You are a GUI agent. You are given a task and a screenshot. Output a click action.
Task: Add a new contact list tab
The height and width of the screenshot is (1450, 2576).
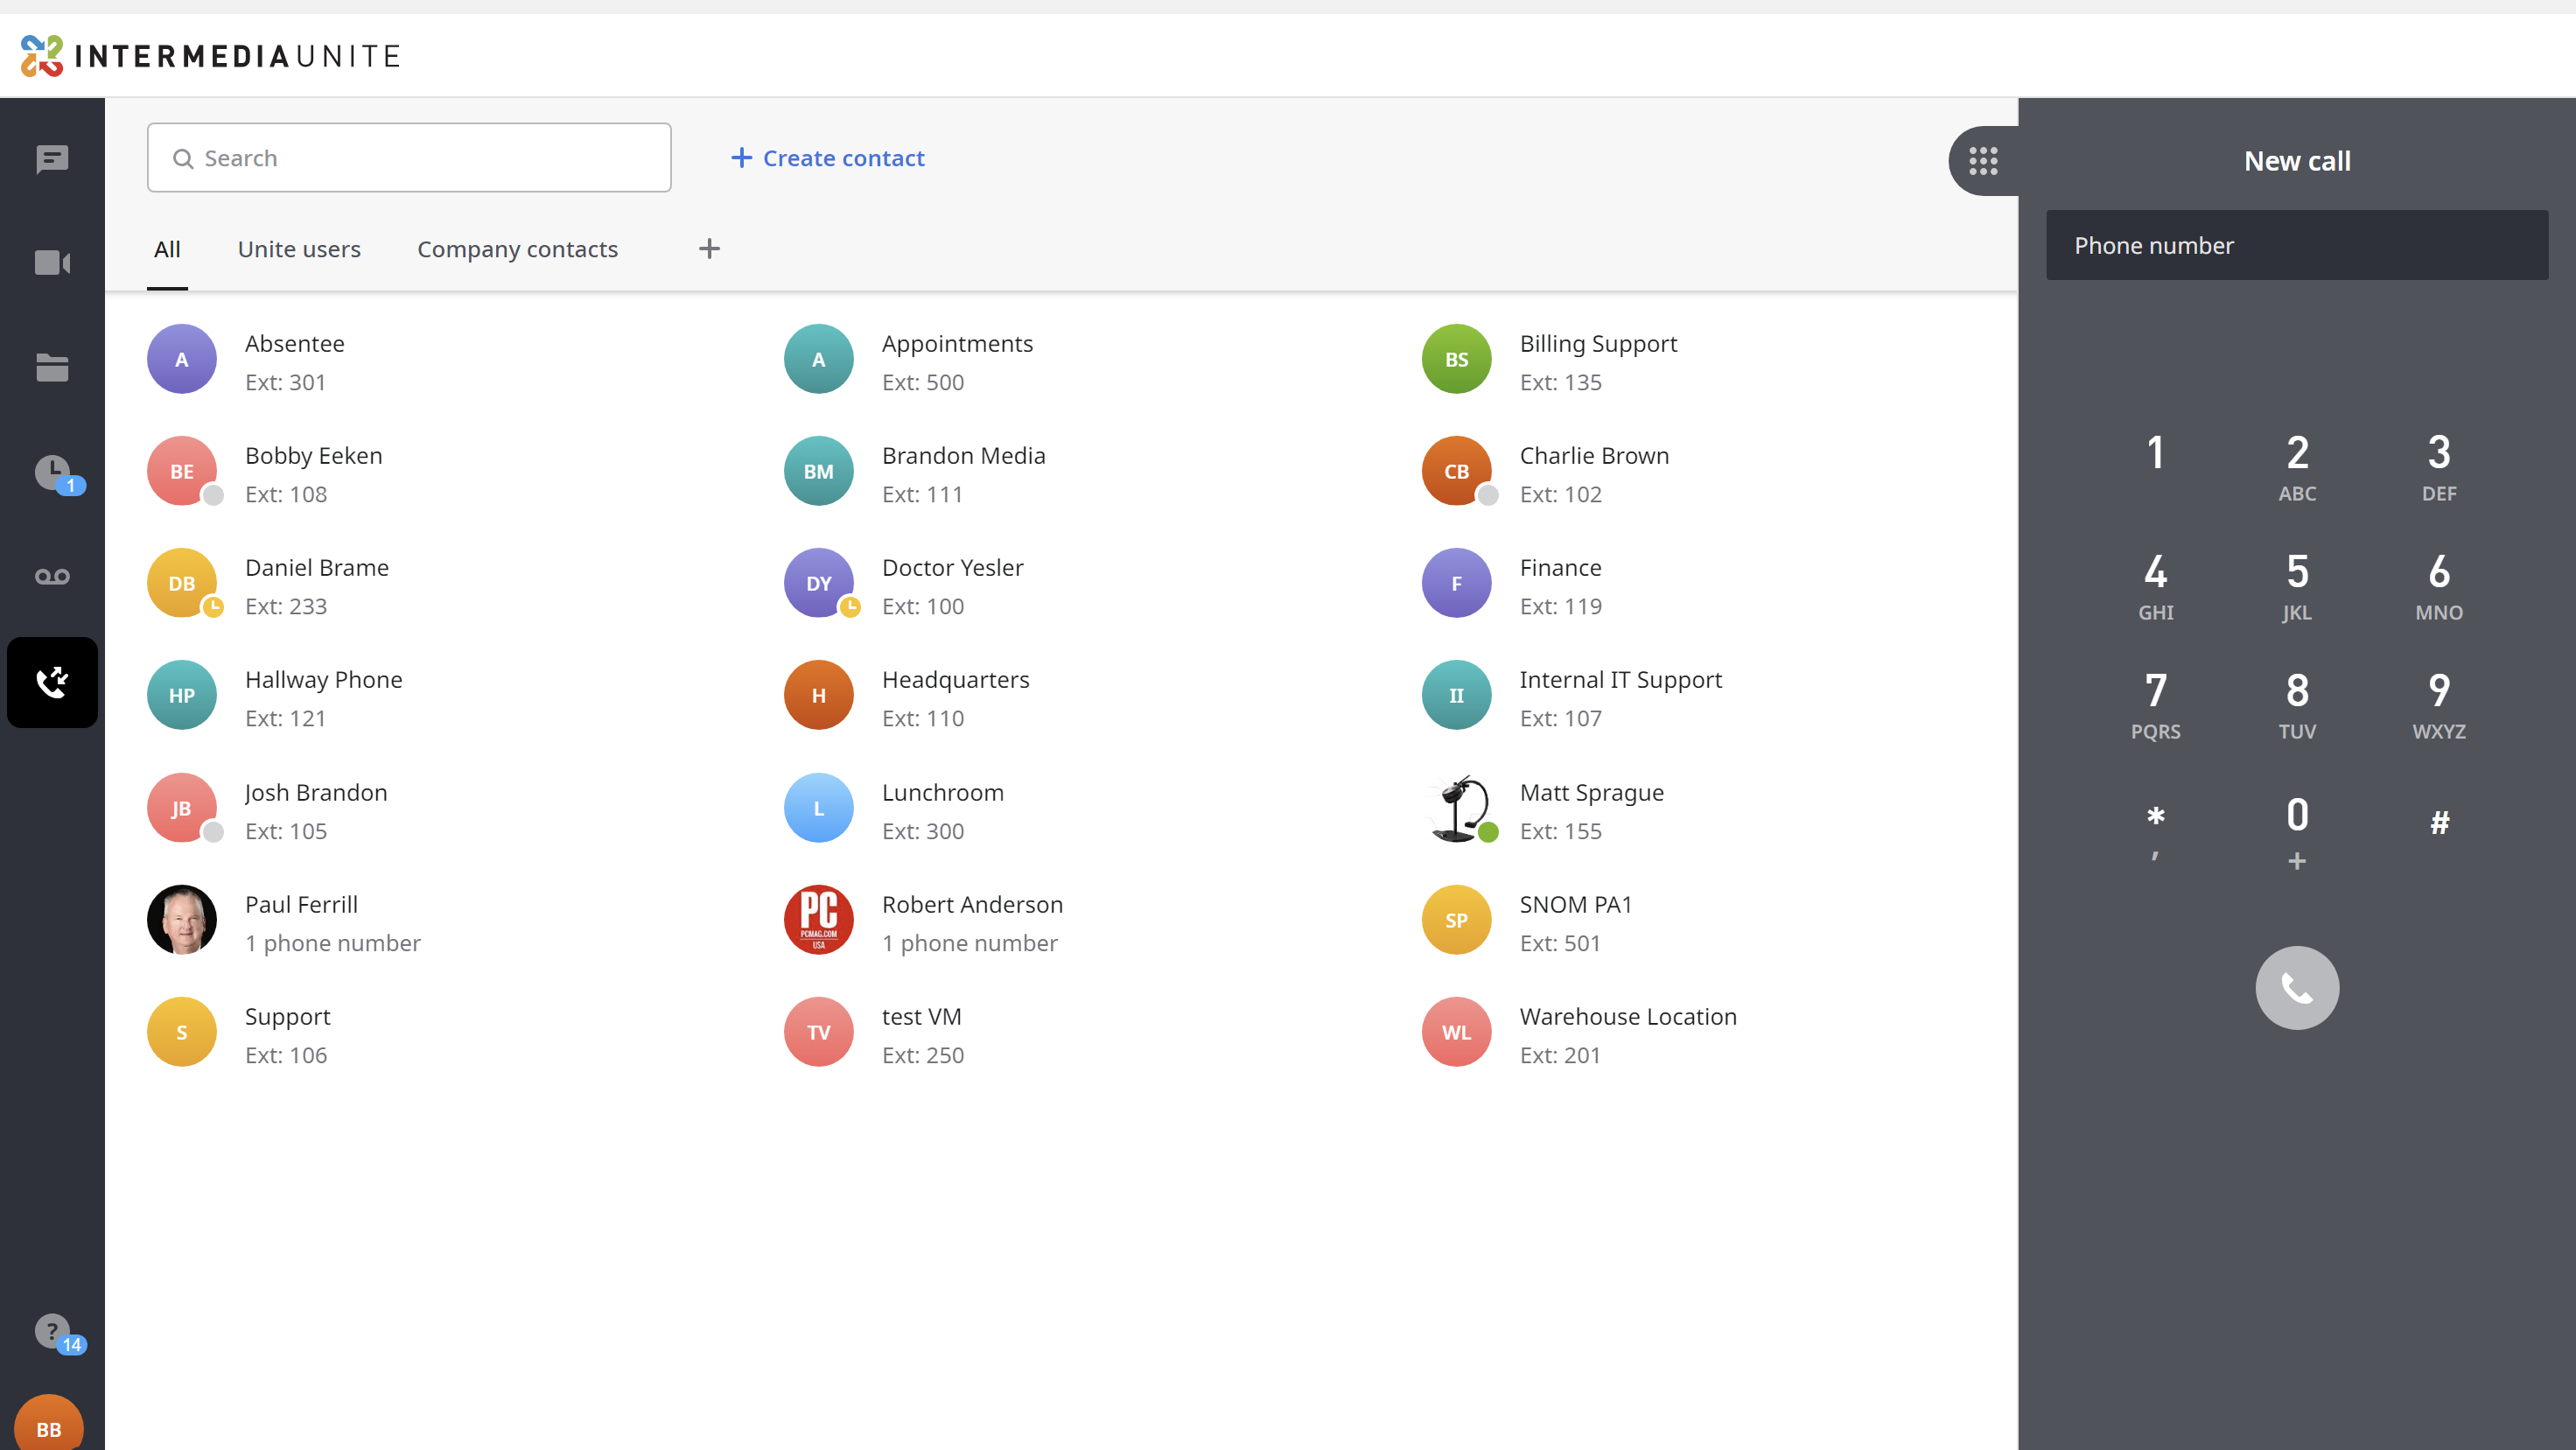pyautogui.click(x=709, y=249)
